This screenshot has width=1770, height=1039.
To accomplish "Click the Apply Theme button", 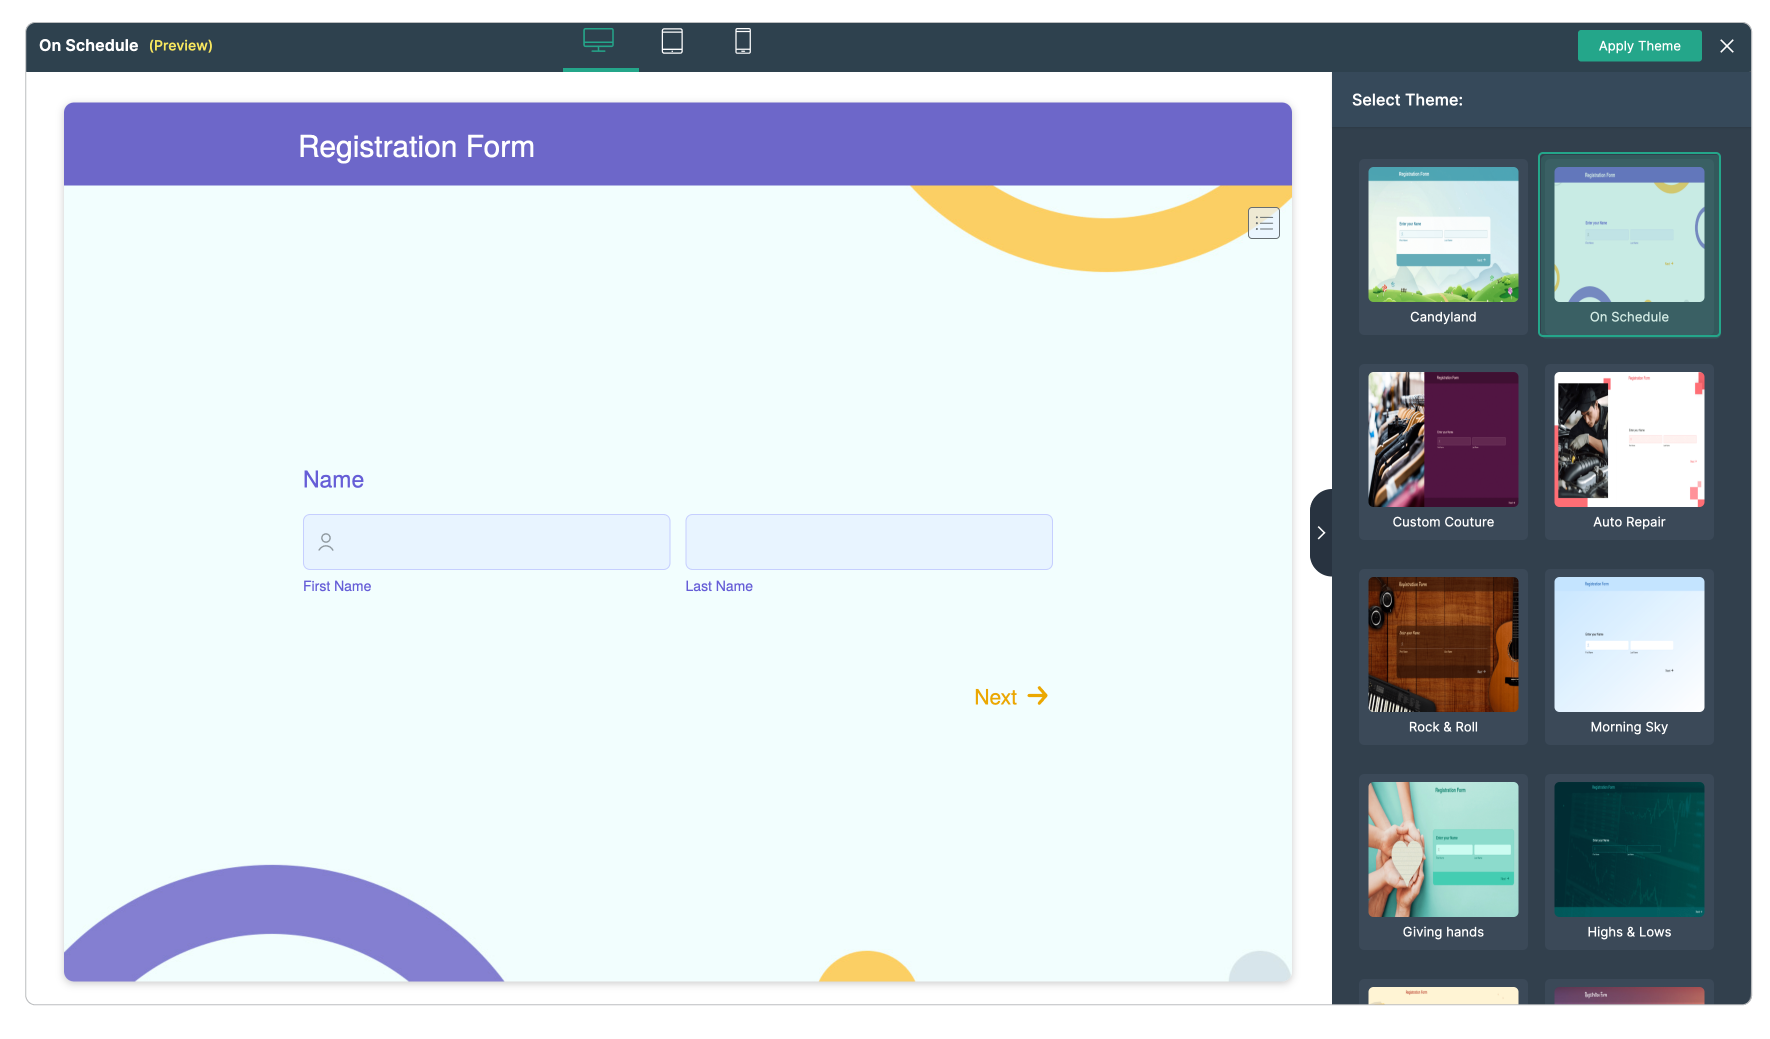I will click(1638, 45).
